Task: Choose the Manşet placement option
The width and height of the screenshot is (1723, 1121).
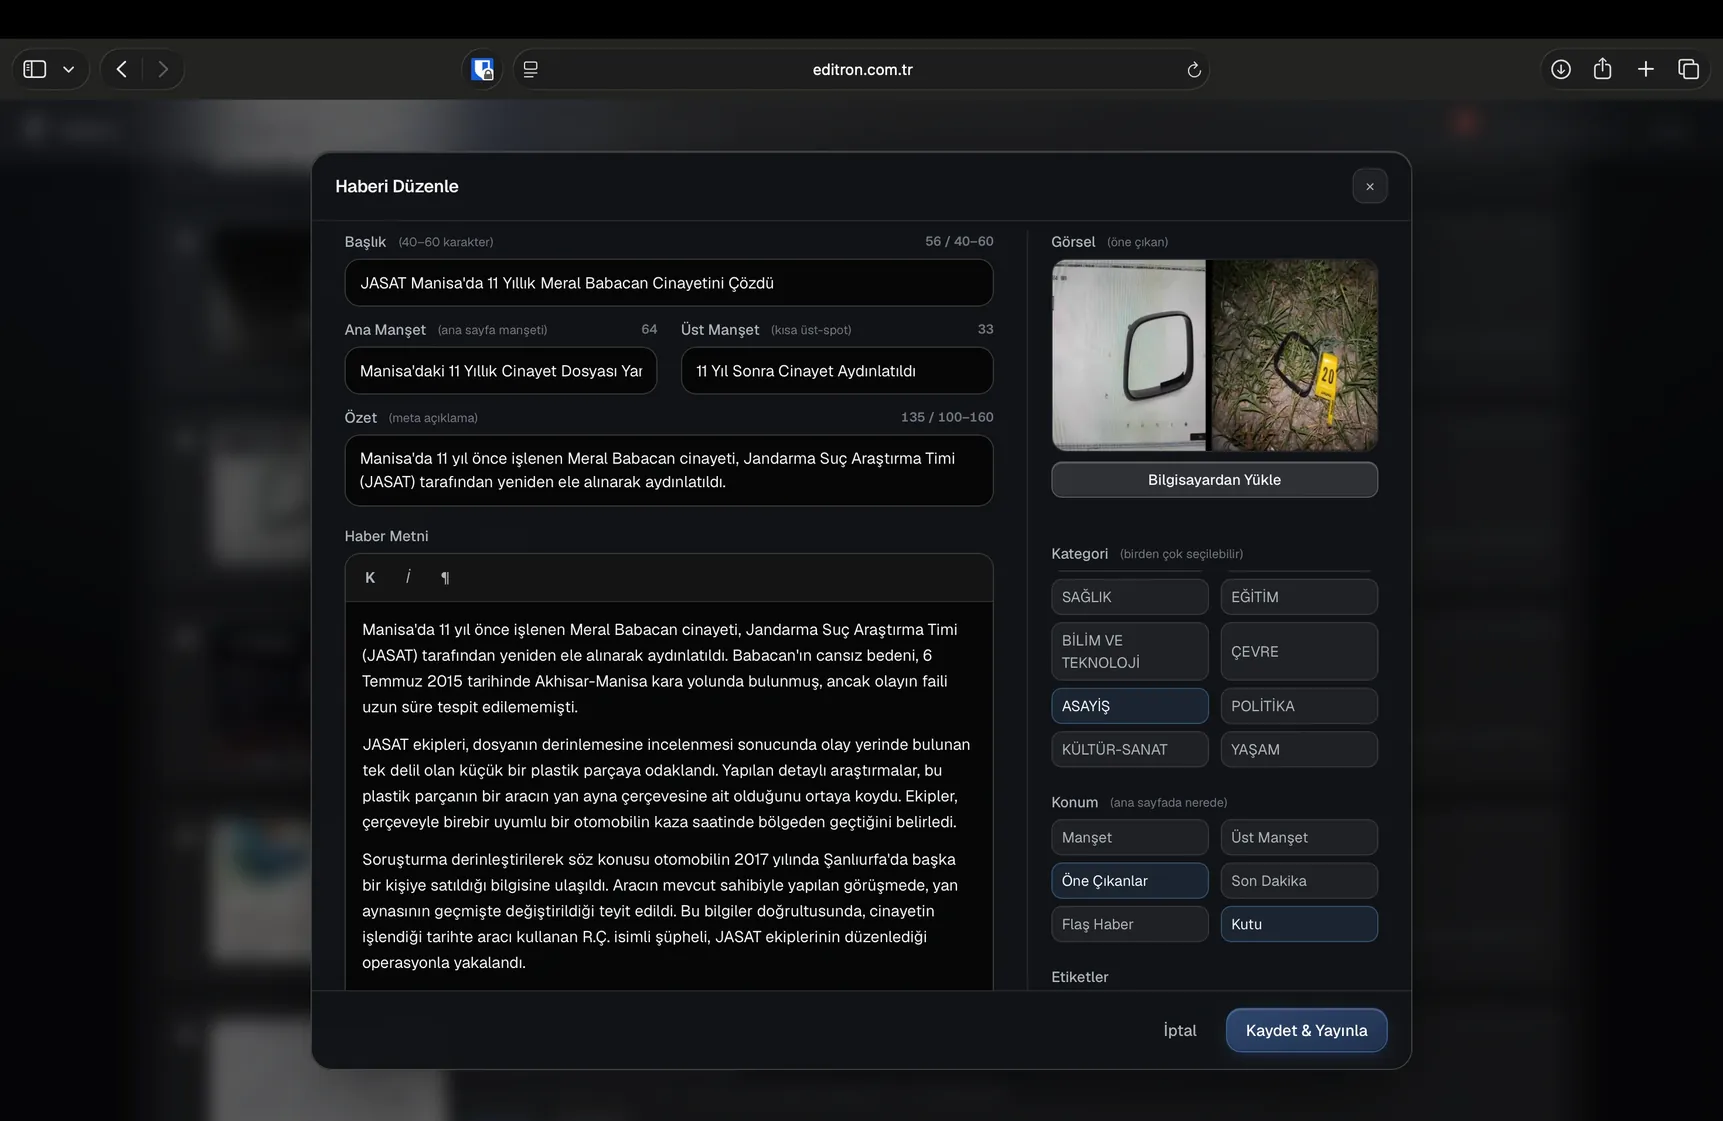Action: coord(1130,837)
